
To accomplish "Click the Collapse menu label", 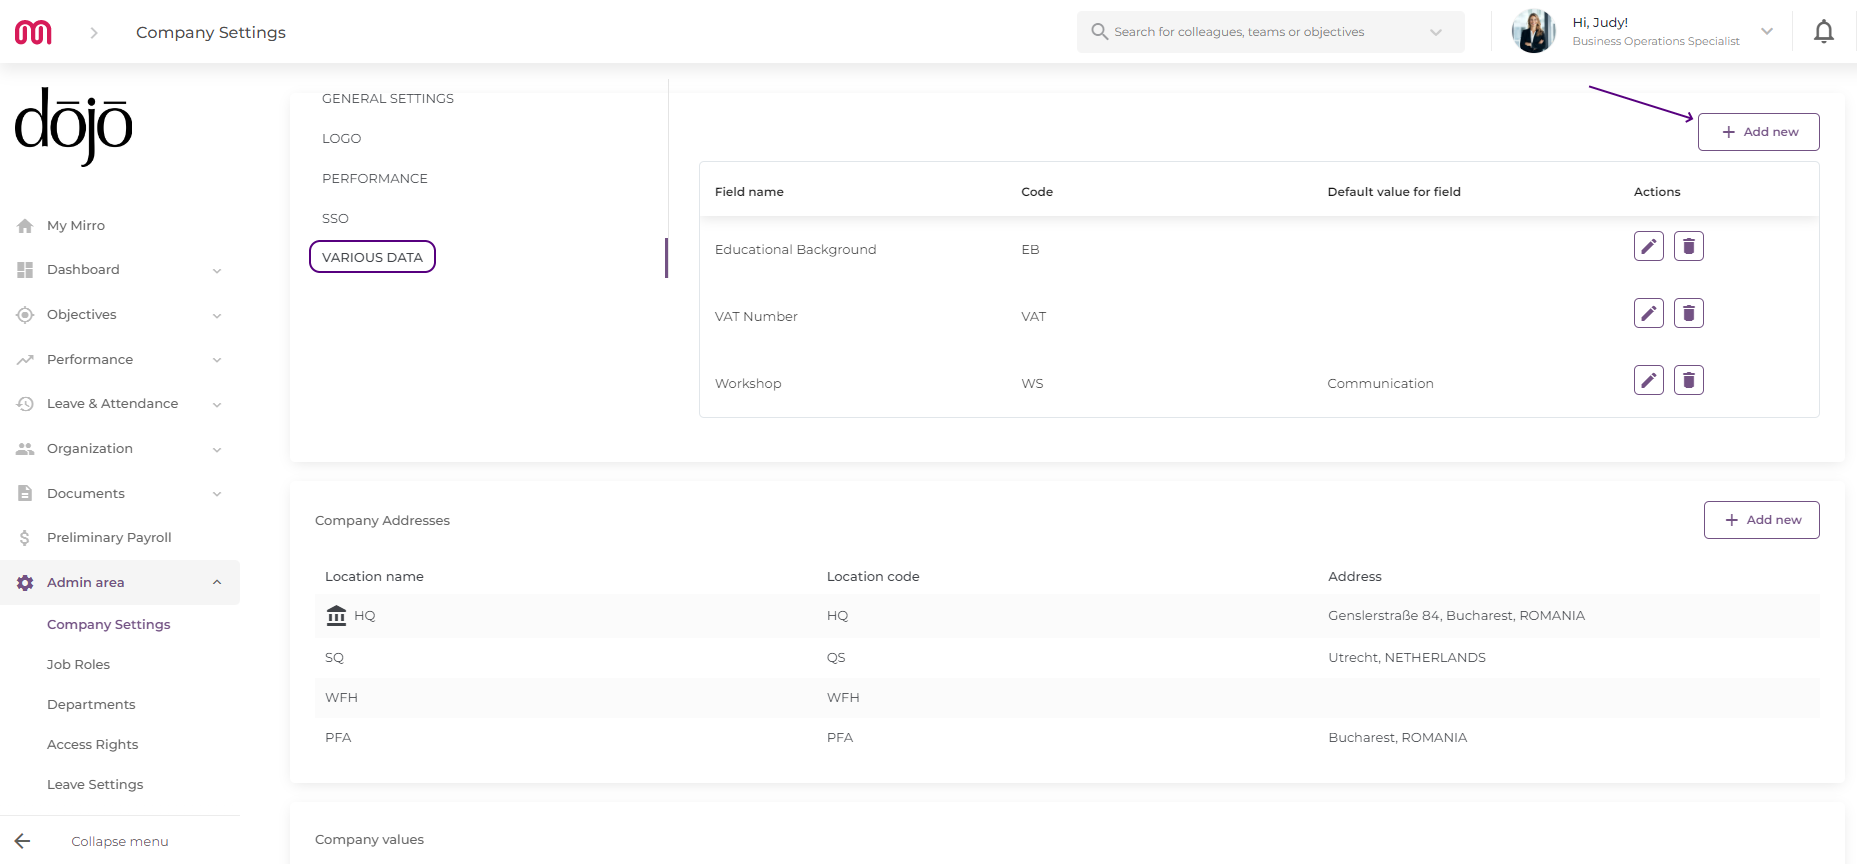I will click(120, 842).
